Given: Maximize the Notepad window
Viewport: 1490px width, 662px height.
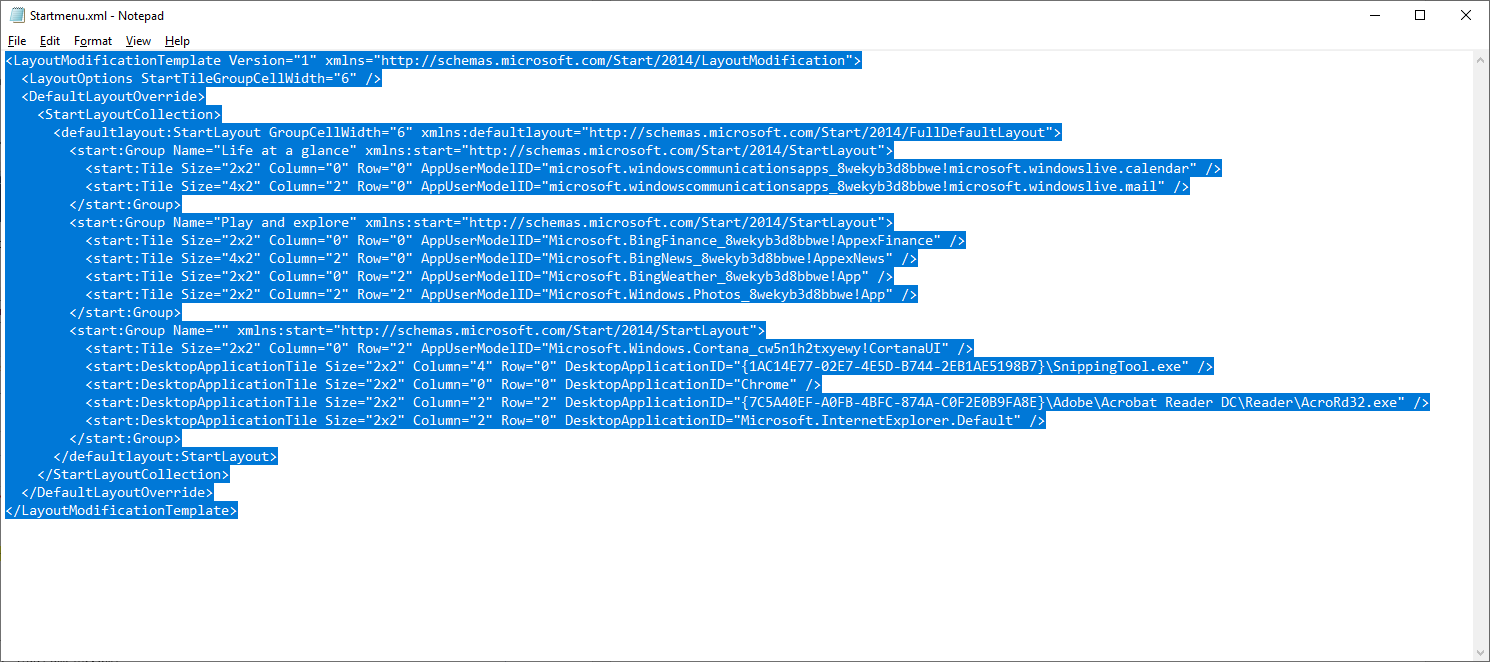Looking at the screenshot, I should click(x=1420, y=15).
